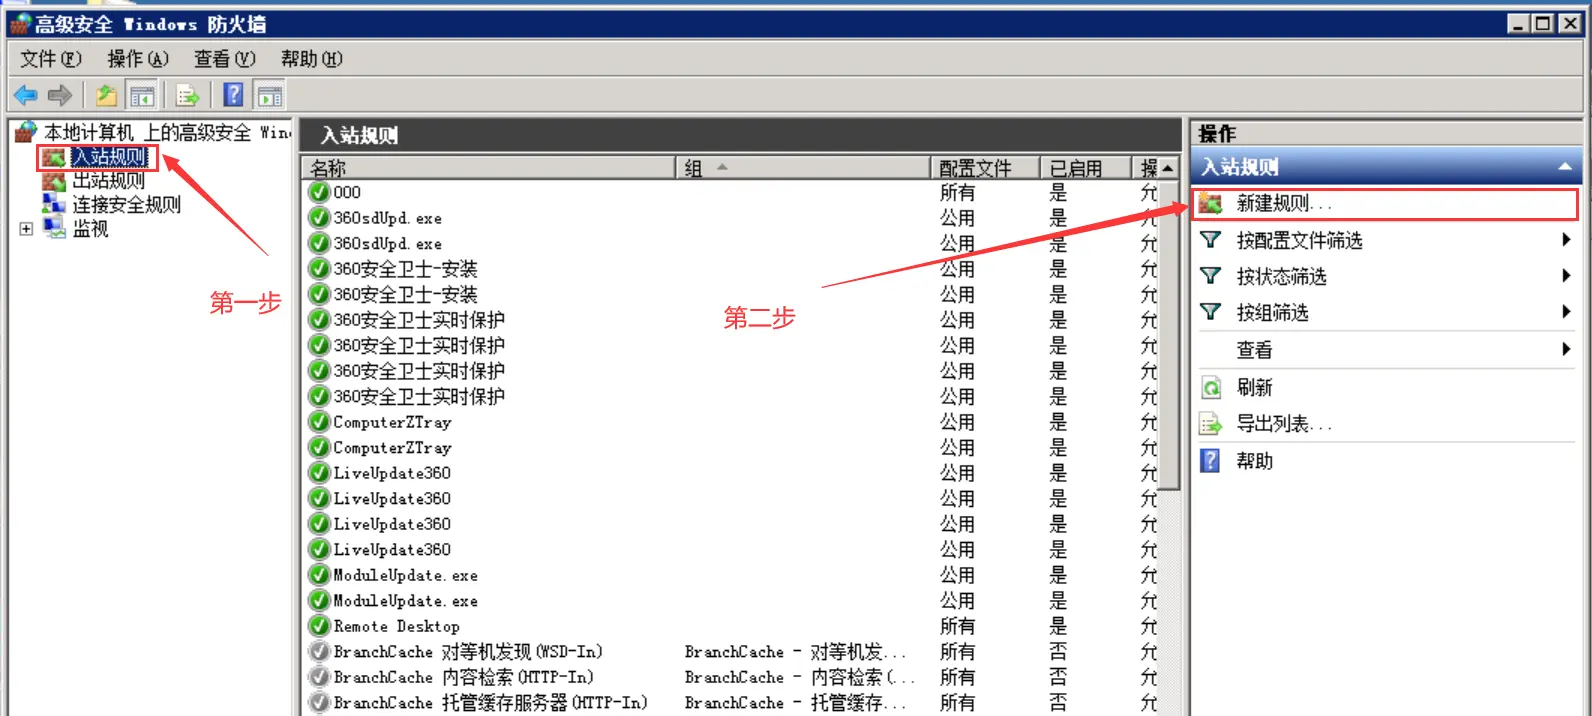Collapse the 入站规则 actions section header

click(x=1564, y=167)
